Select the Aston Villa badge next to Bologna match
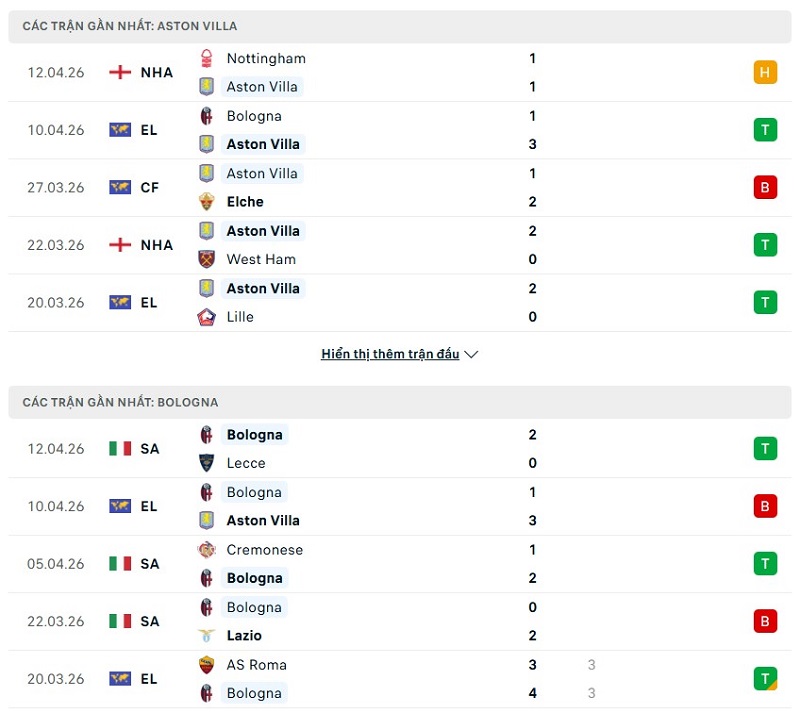 click(207, 144)
